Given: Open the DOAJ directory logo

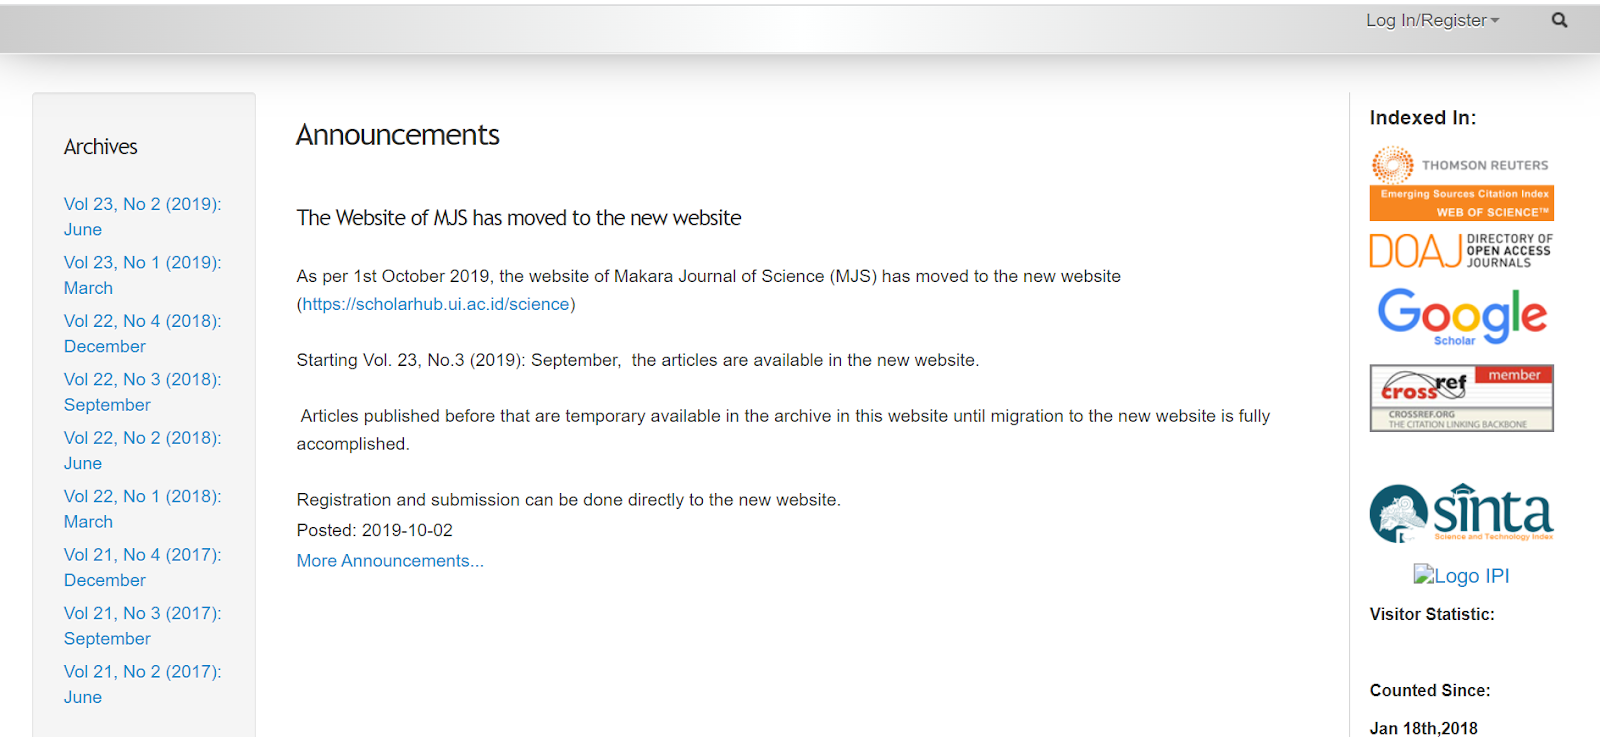Looking at the screenshot, I should coord(1461,251).
